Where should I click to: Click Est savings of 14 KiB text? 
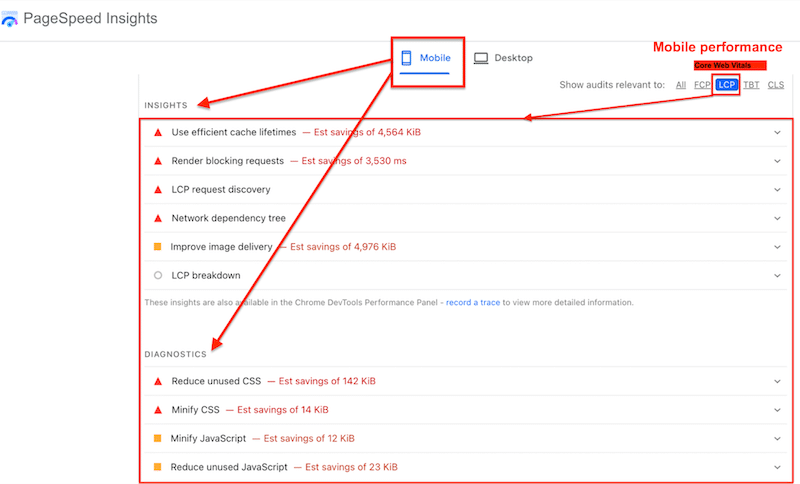283,410
